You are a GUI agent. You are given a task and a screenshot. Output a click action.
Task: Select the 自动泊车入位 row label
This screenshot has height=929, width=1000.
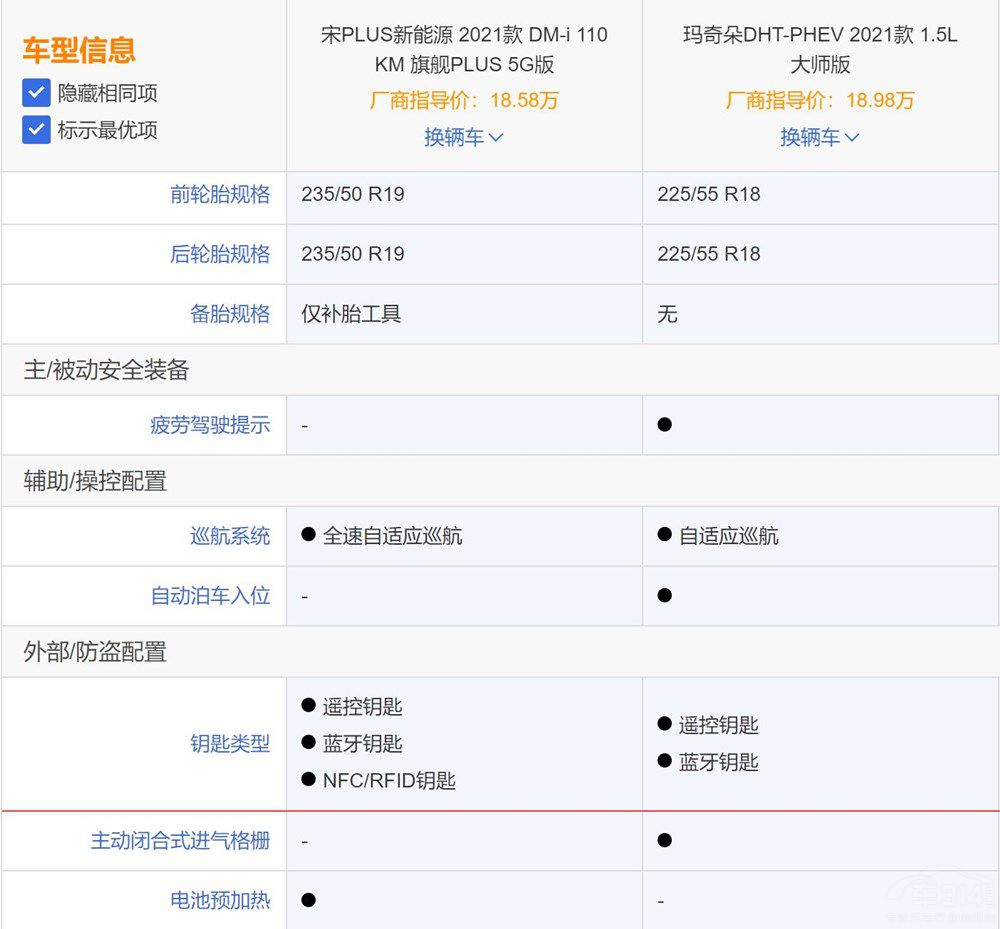coord(211,596)
